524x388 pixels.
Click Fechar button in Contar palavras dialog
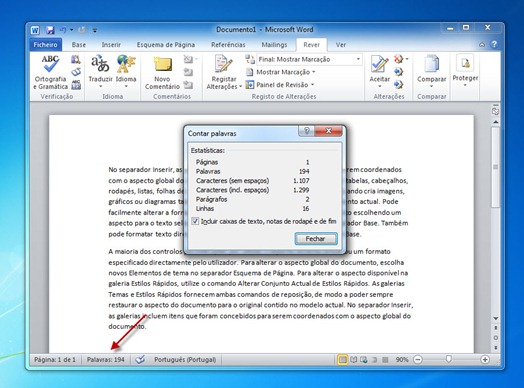[316, 239]
